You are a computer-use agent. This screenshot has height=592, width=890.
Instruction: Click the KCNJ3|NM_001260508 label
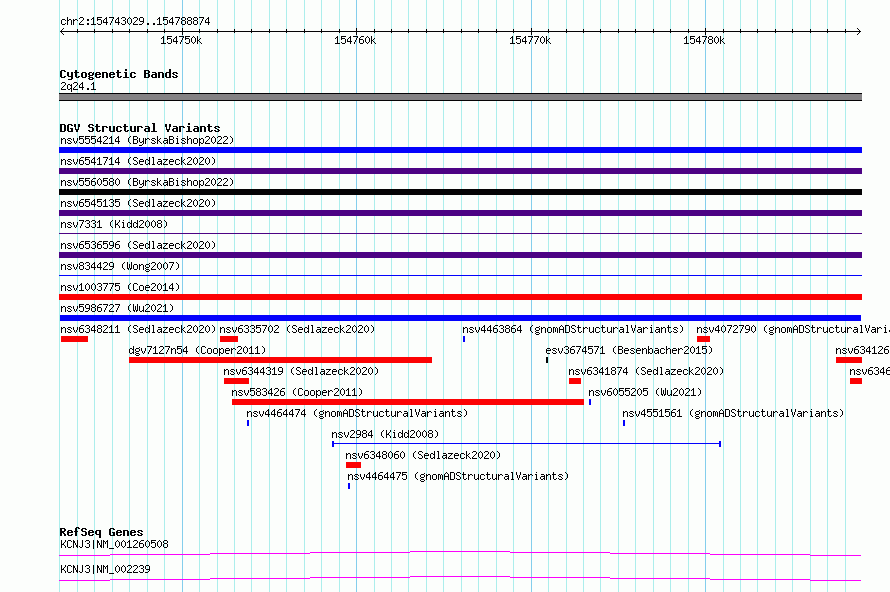pos(114,544)
